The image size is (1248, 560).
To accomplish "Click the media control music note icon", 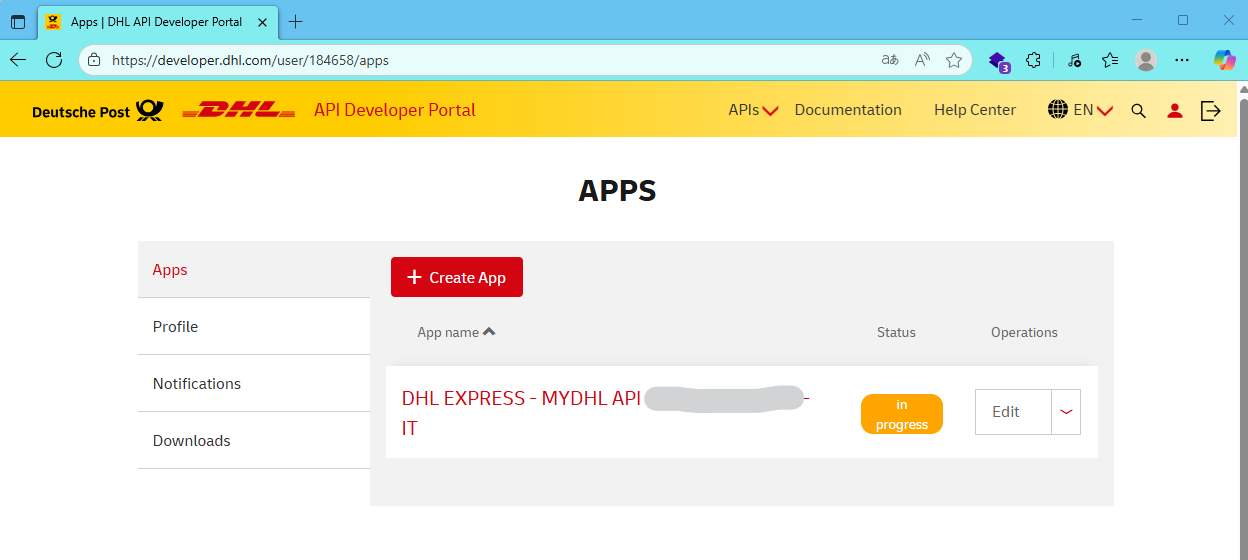I will (x=1074, y=60).
